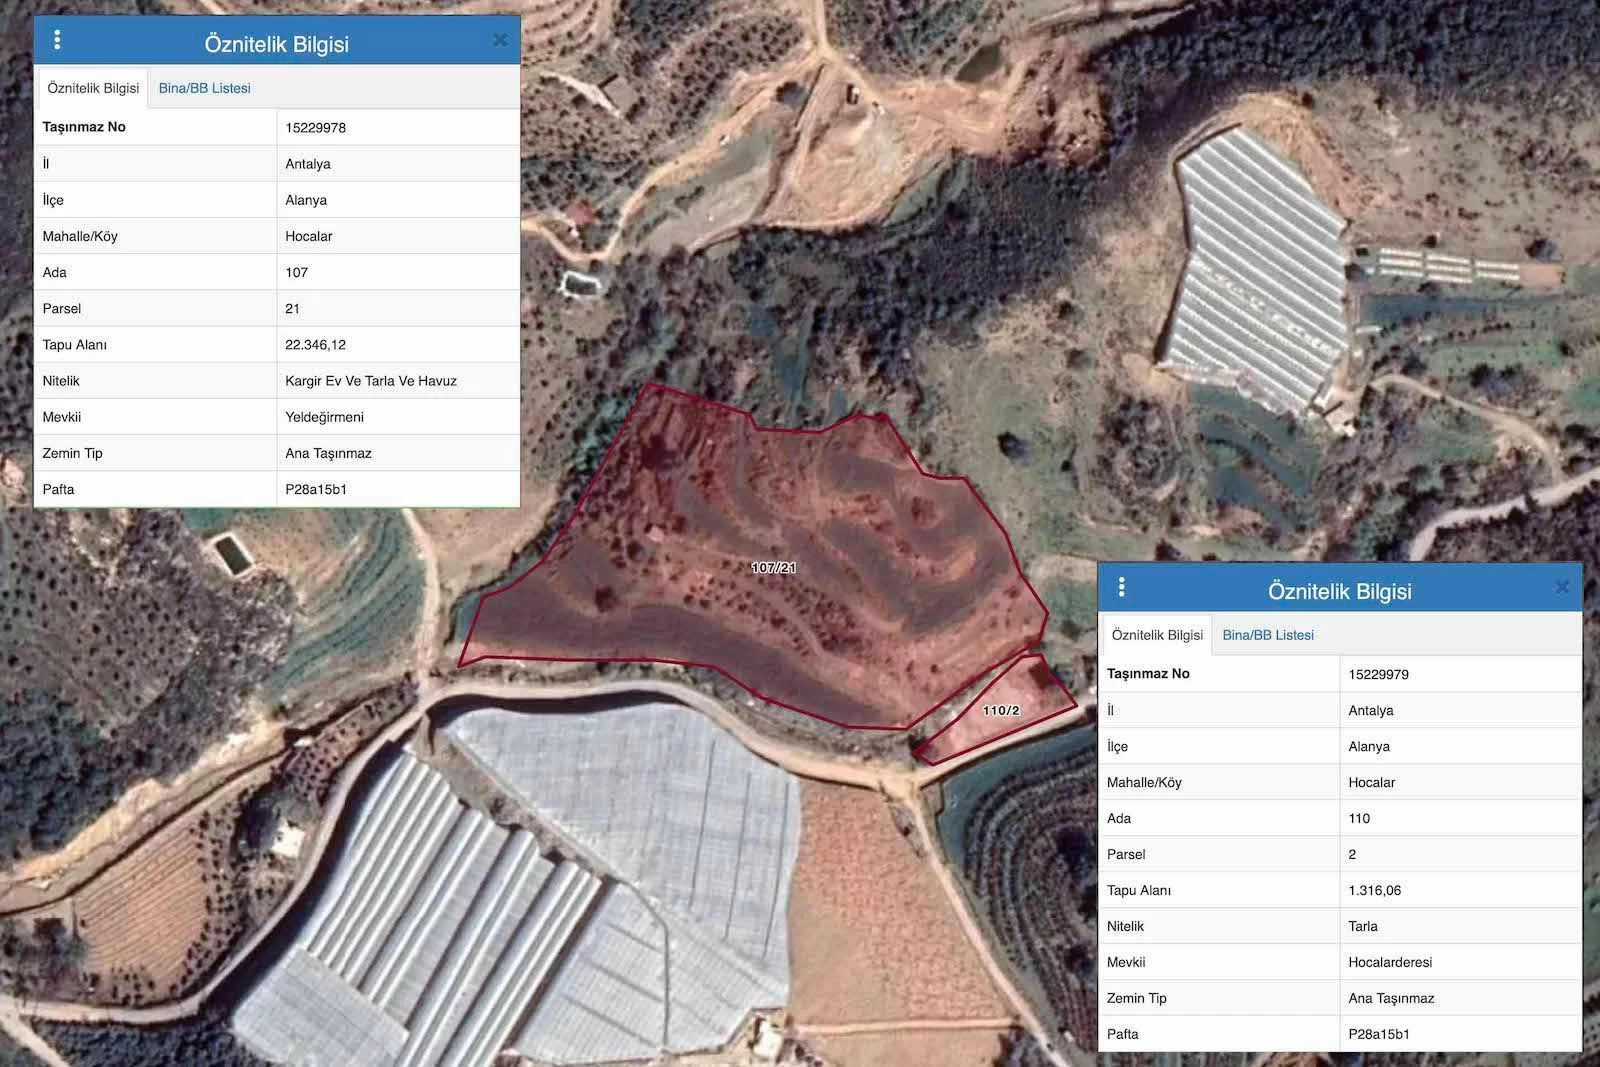Open Bina/BB Listesi tab for parcel 107/21

tap(204, 88)
